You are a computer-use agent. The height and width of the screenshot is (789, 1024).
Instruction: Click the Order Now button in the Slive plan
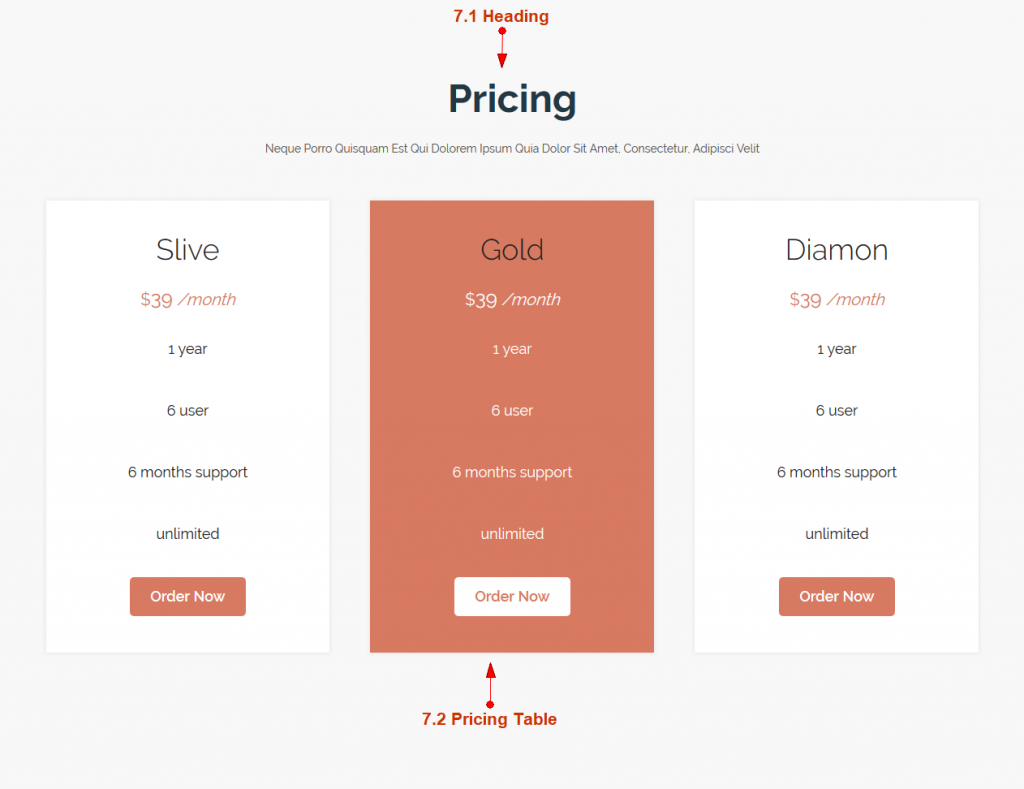(187, 596)
